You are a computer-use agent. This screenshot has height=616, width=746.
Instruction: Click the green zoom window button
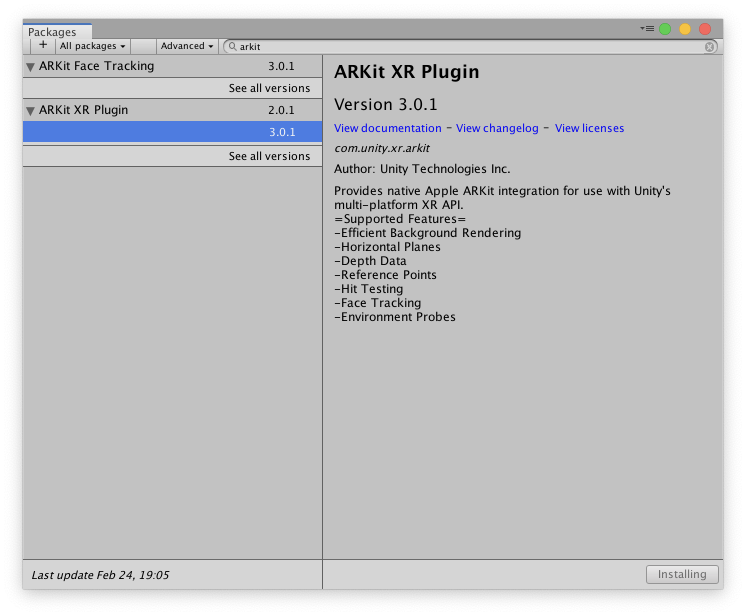click(665, 29)
